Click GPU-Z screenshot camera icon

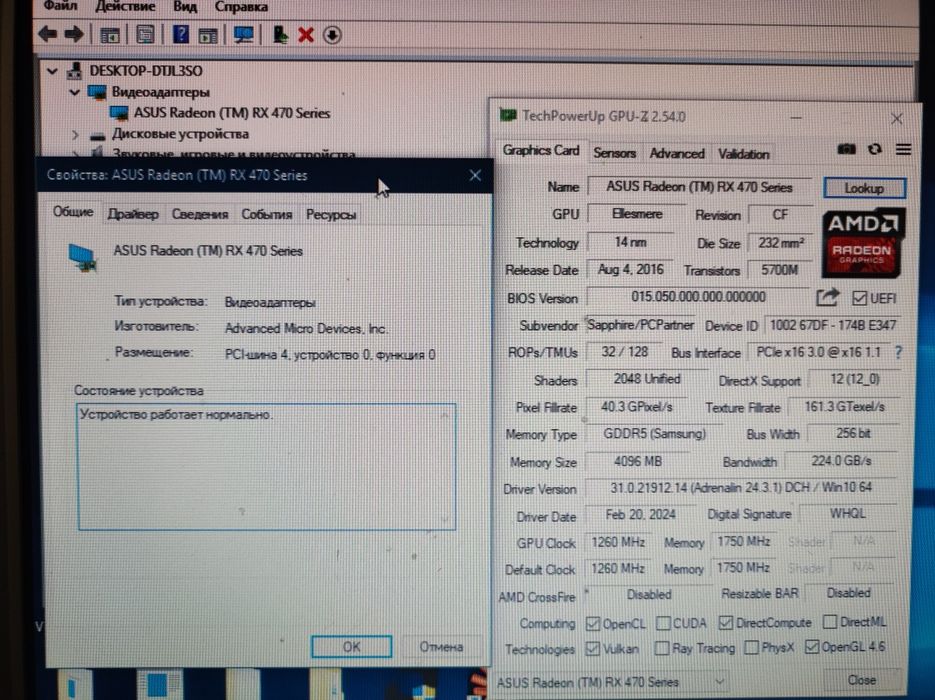[846, 149]
